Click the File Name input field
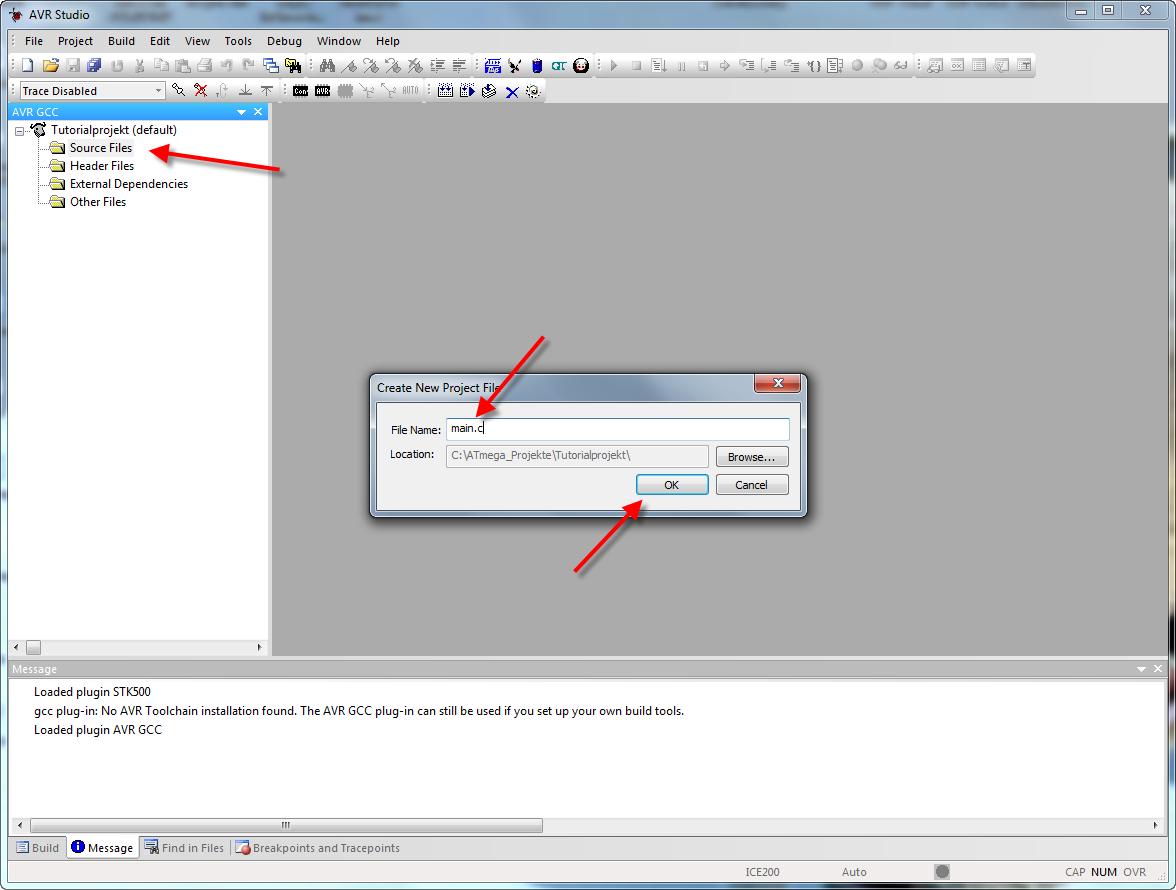1176x890 pixels. click(x=617, y=429)
